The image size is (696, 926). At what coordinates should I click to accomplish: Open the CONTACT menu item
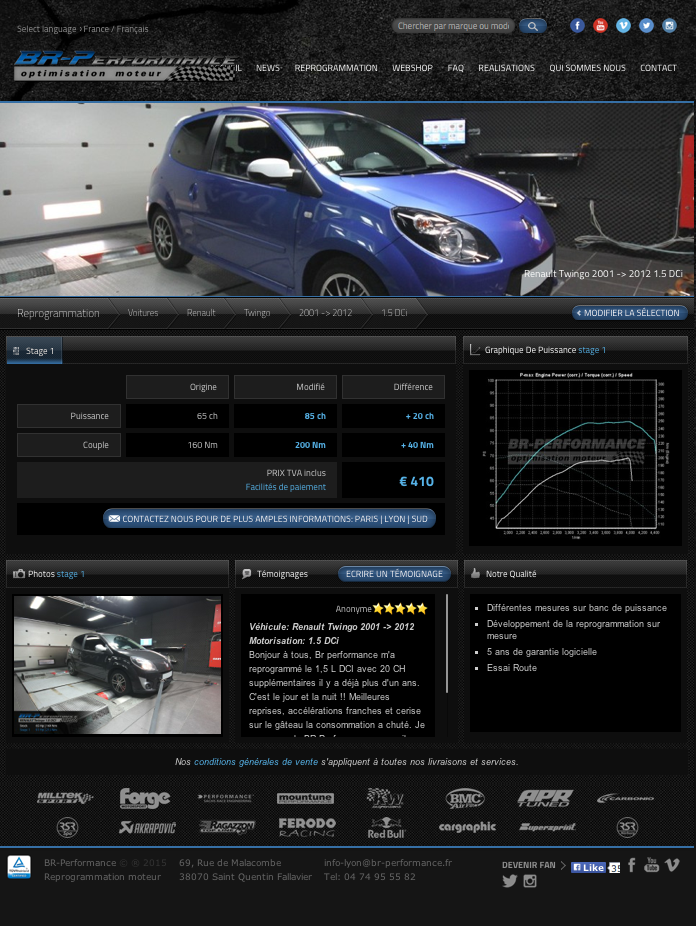[x=658, y=68]
